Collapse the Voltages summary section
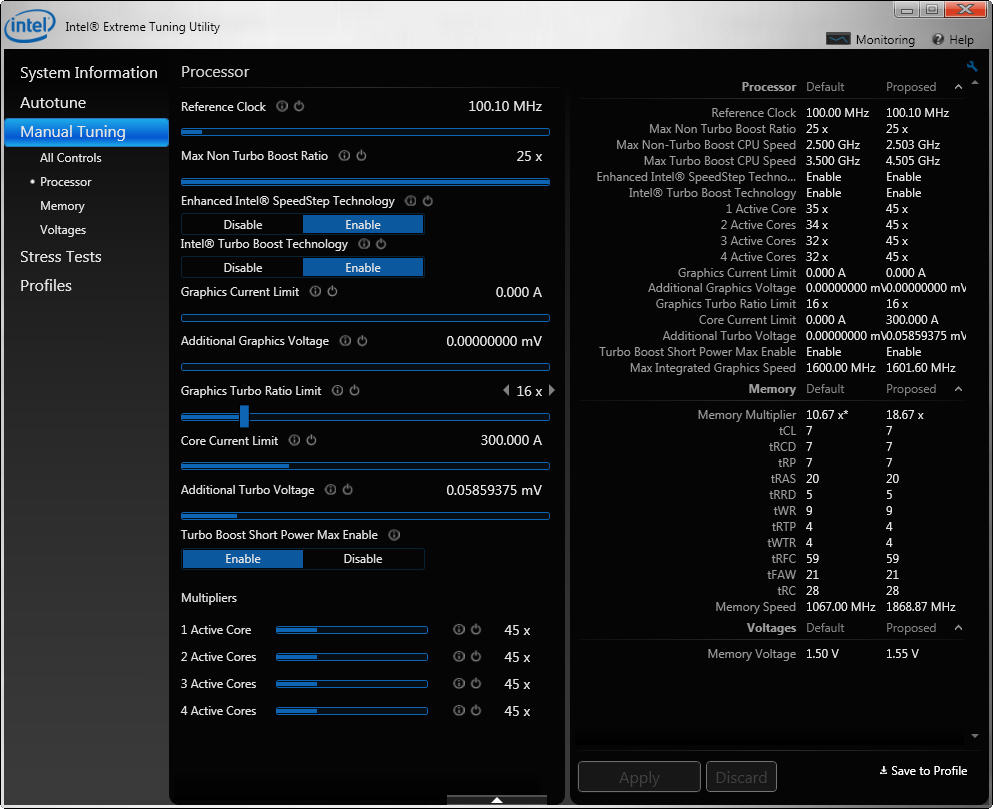This screenshot has height=809, width=993. [958, 628]
